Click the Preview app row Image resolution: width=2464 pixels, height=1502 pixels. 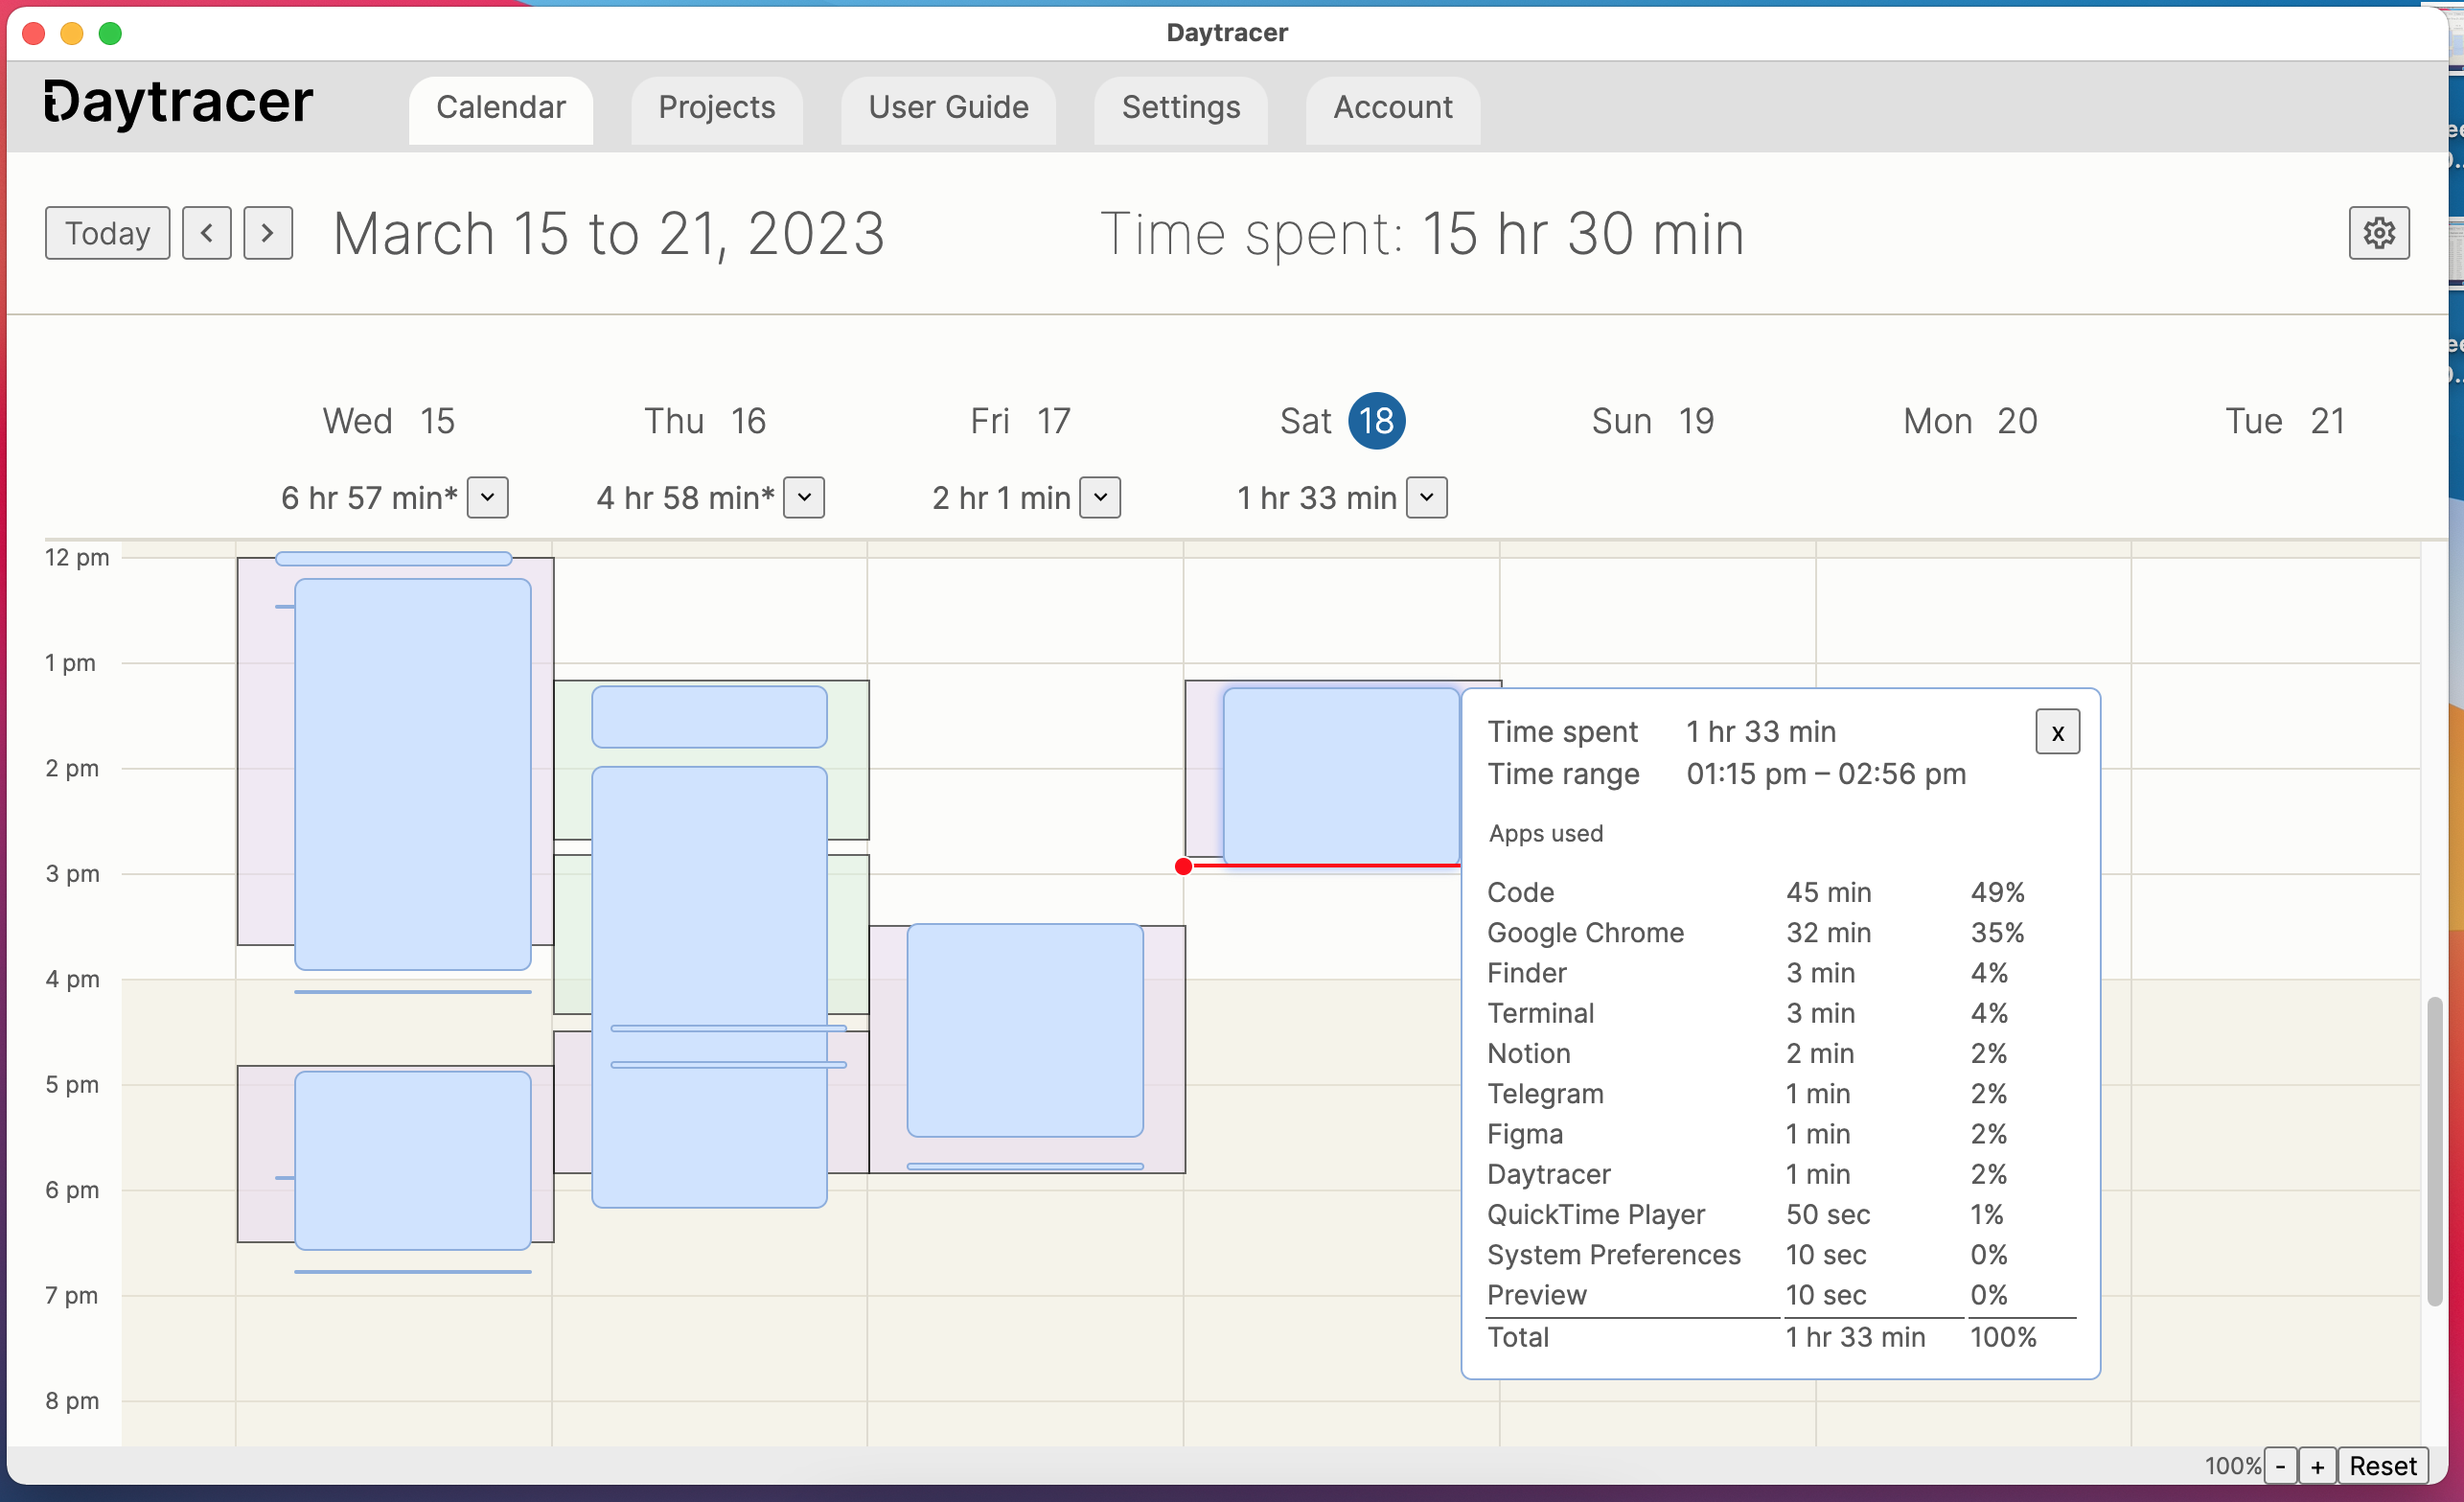coord(1780,1295)
